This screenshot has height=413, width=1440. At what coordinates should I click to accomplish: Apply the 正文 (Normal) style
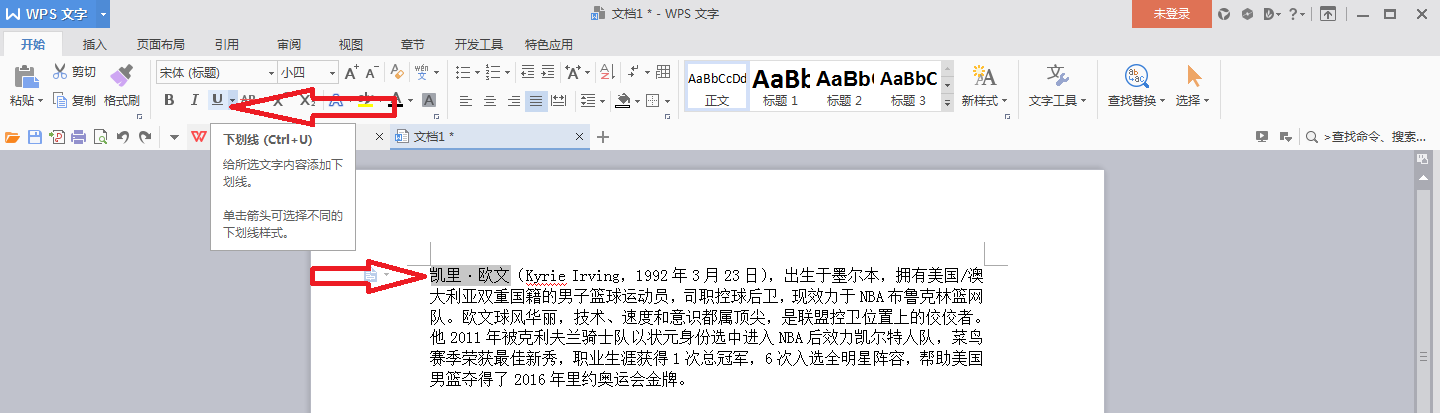coord(717,86)
